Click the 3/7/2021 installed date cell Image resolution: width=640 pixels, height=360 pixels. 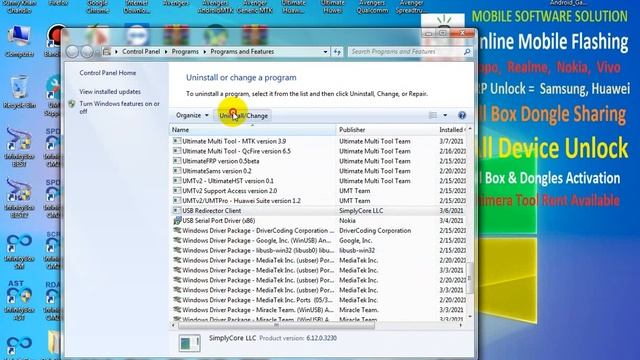click(451, 141)
